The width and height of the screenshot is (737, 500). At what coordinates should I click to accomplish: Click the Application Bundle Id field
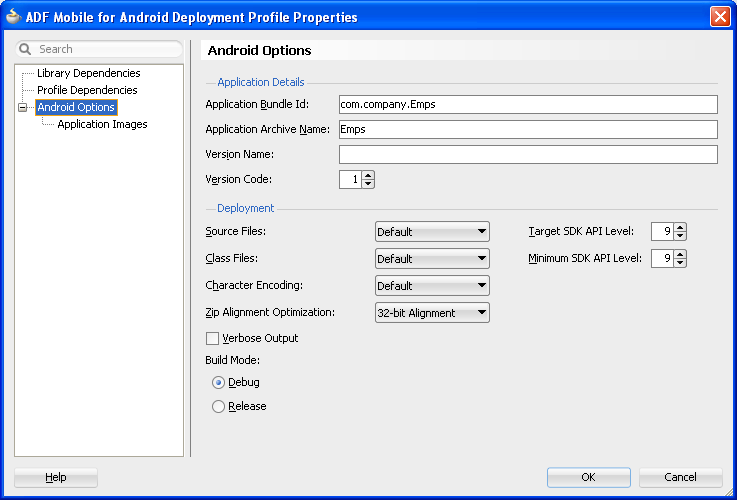click(528, 104)
